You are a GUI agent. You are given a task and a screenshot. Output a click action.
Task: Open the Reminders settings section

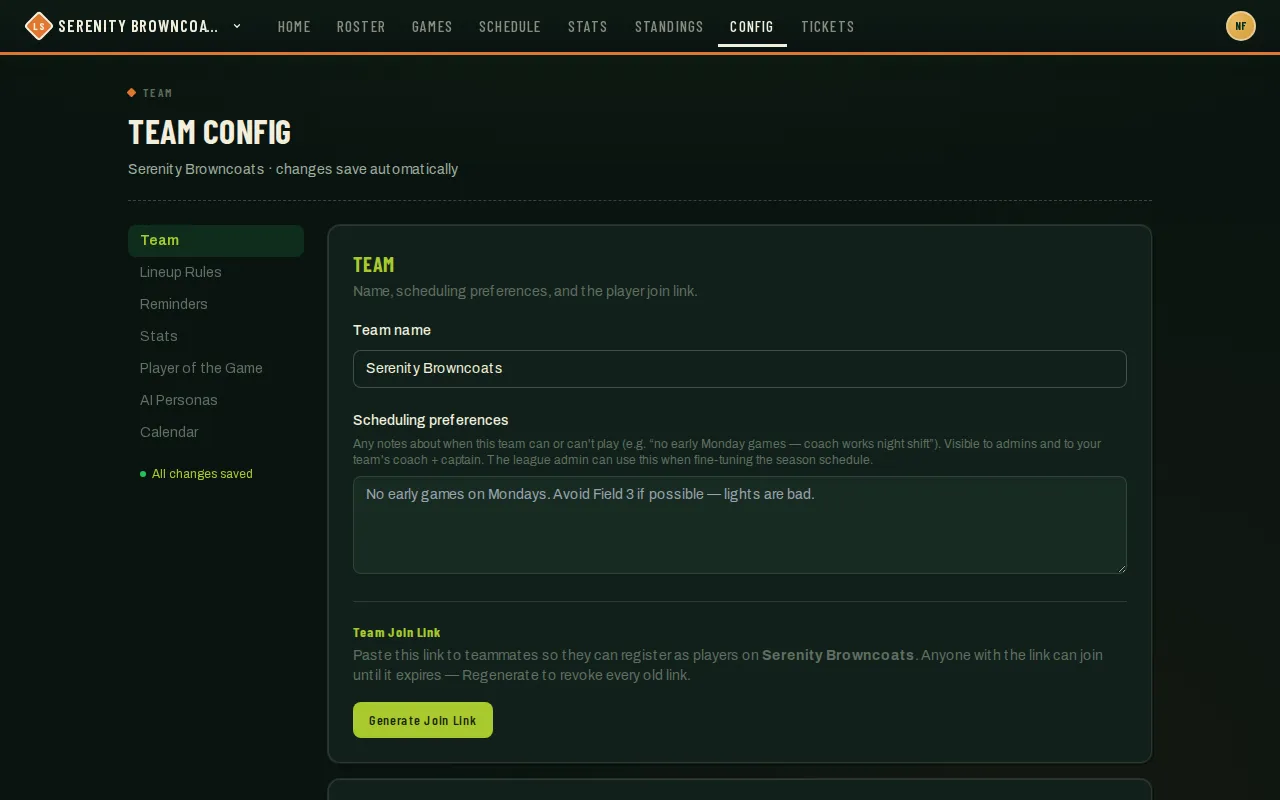(x=216, y=304)
